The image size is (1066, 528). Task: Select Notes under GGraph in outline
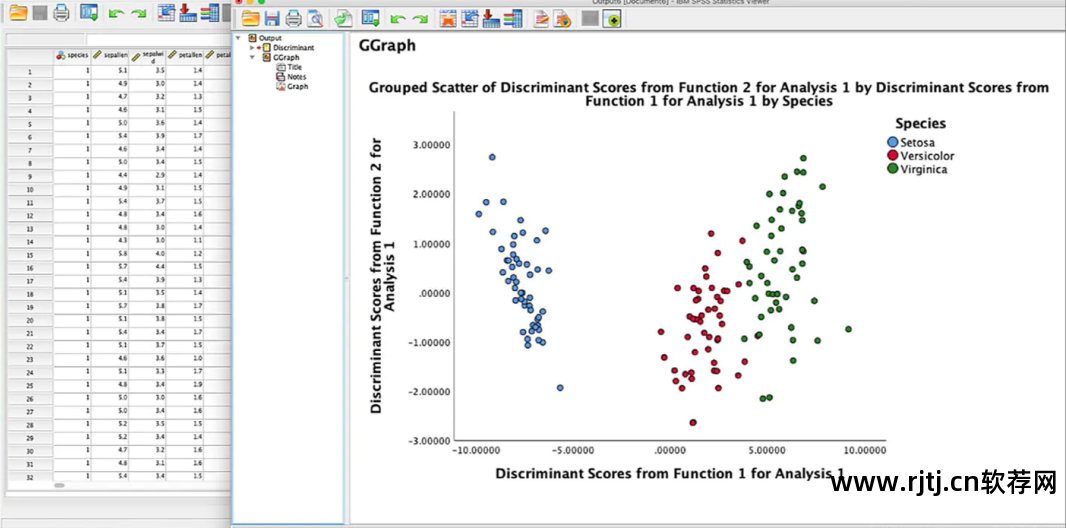coord(296,77)
